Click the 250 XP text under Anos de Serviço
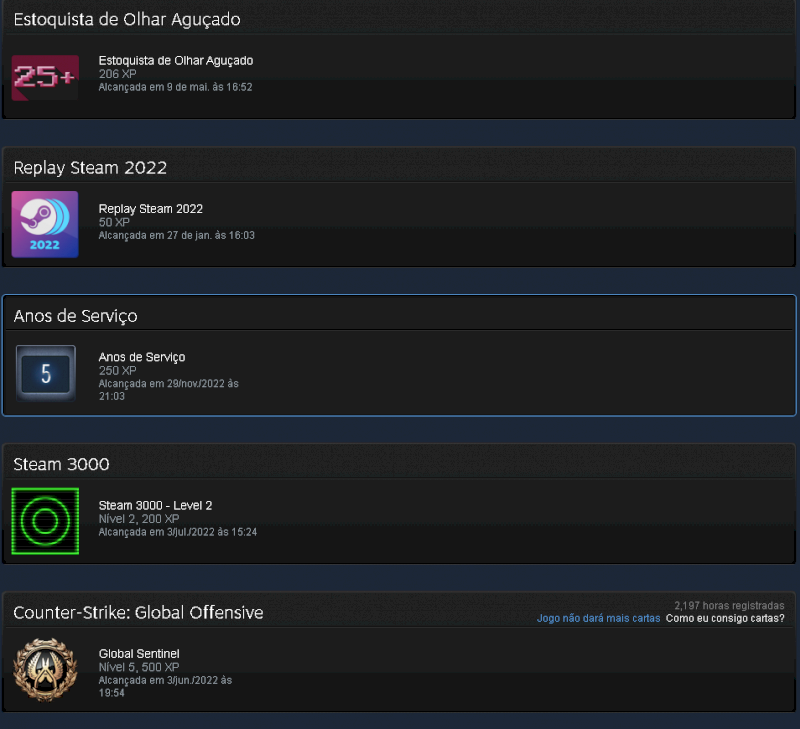Image resolution: width=800 pixels, height=729 pixels. tap(117, 370)
